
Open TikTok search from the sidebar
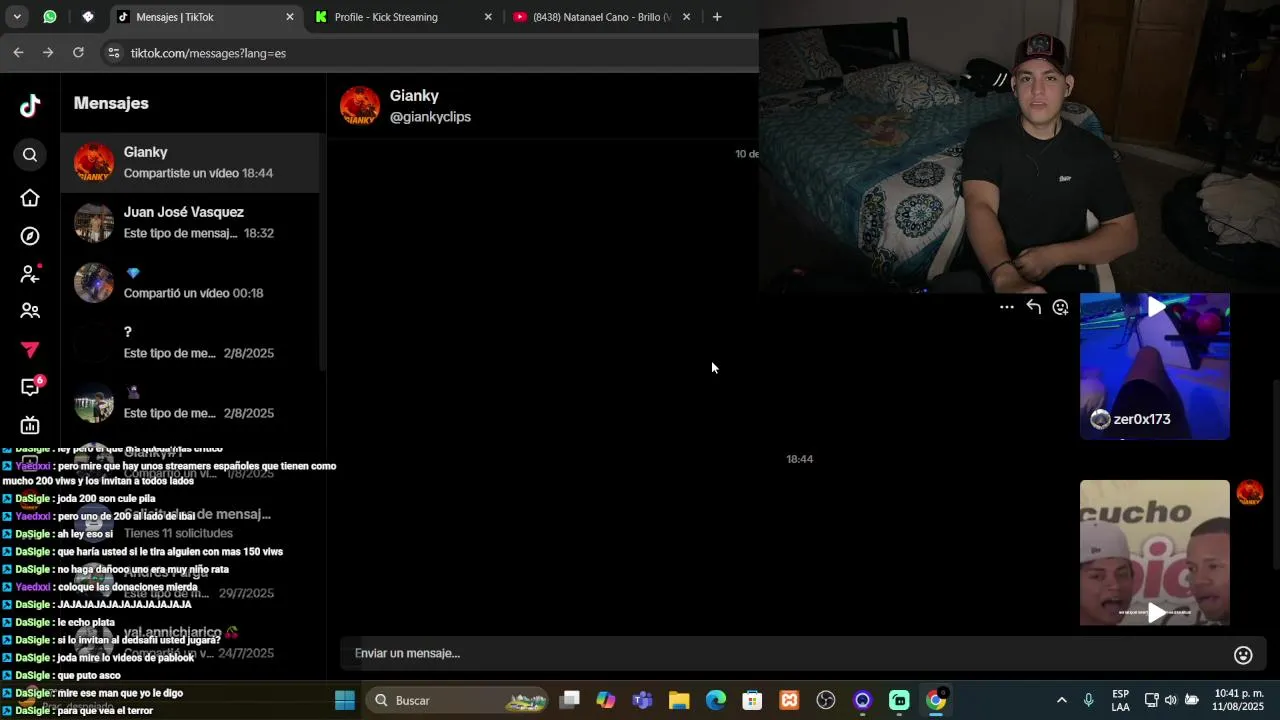(30, 155)
